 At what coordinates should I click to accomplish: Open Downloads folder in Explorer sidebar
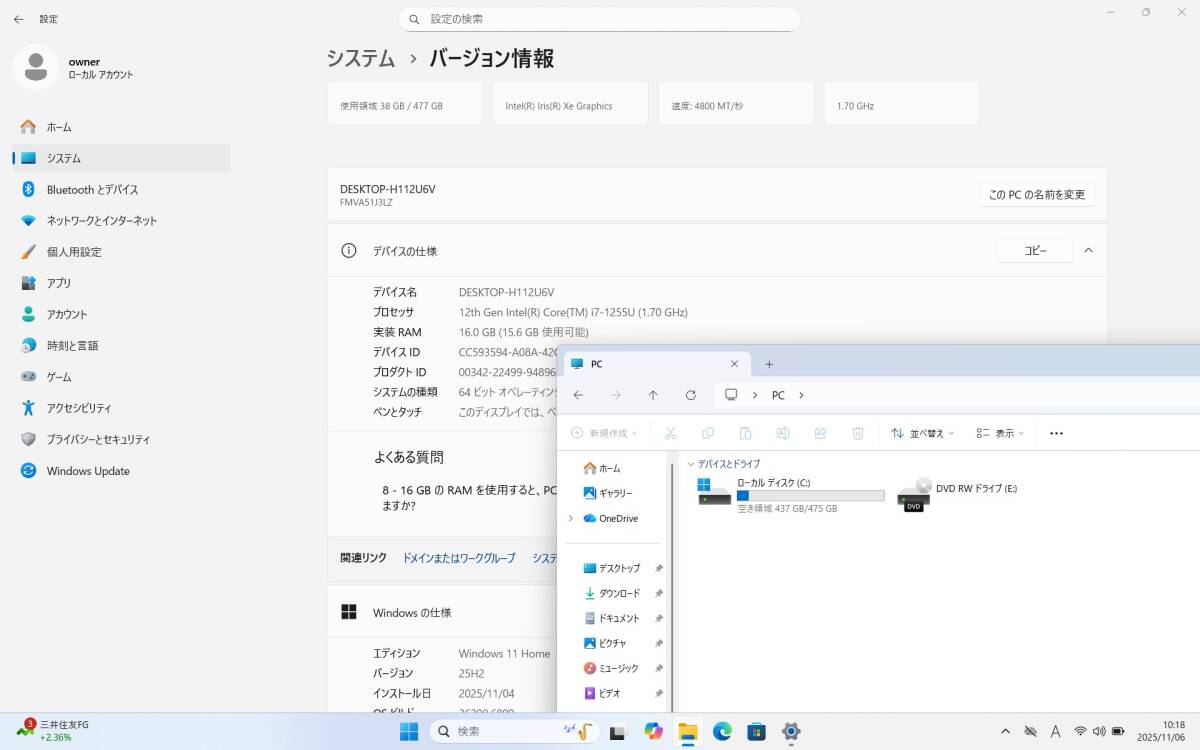[x=619, y=593]
